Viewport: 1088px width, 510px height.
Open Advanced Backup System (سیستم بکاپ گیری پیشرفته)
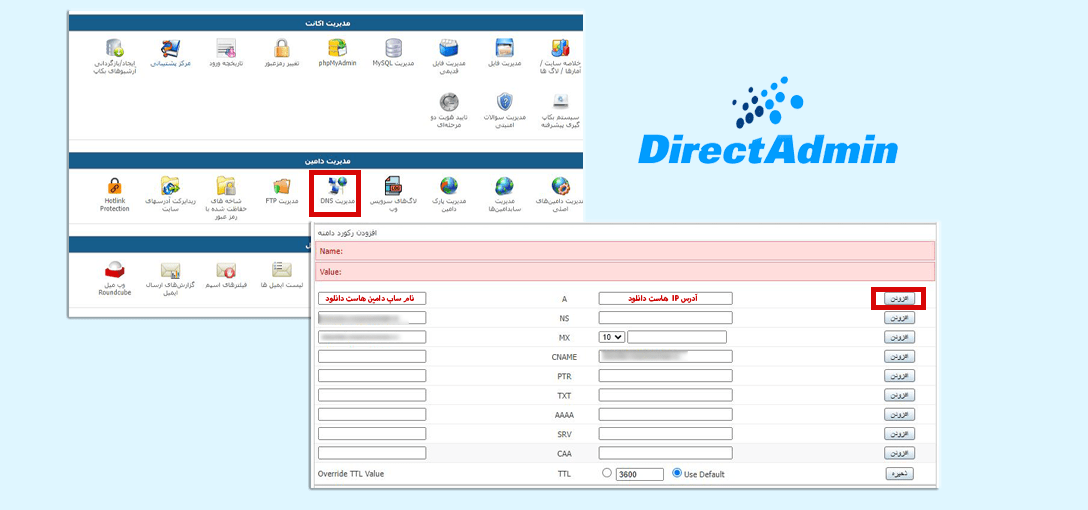click(561, 102)
